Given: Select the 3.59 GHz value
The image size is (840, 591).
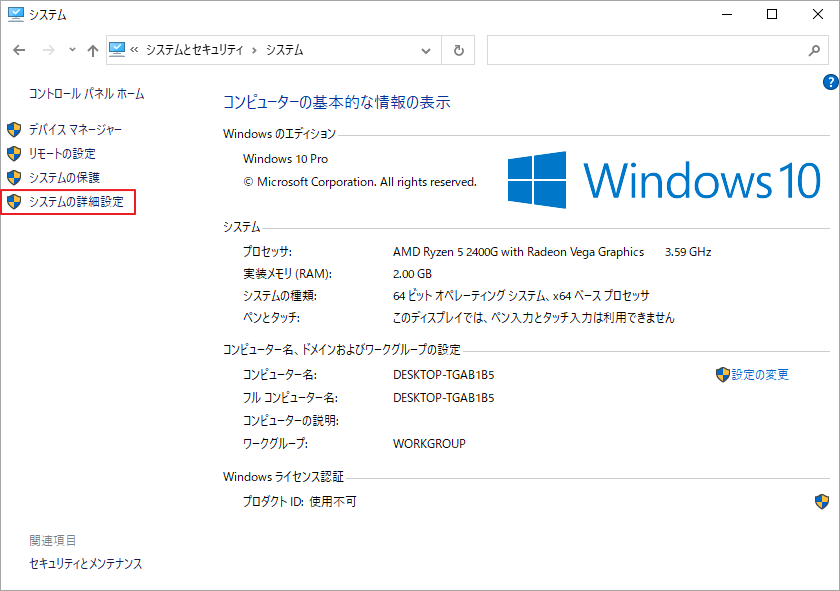Looking at the screenshot, I should (x=688, y=252).
